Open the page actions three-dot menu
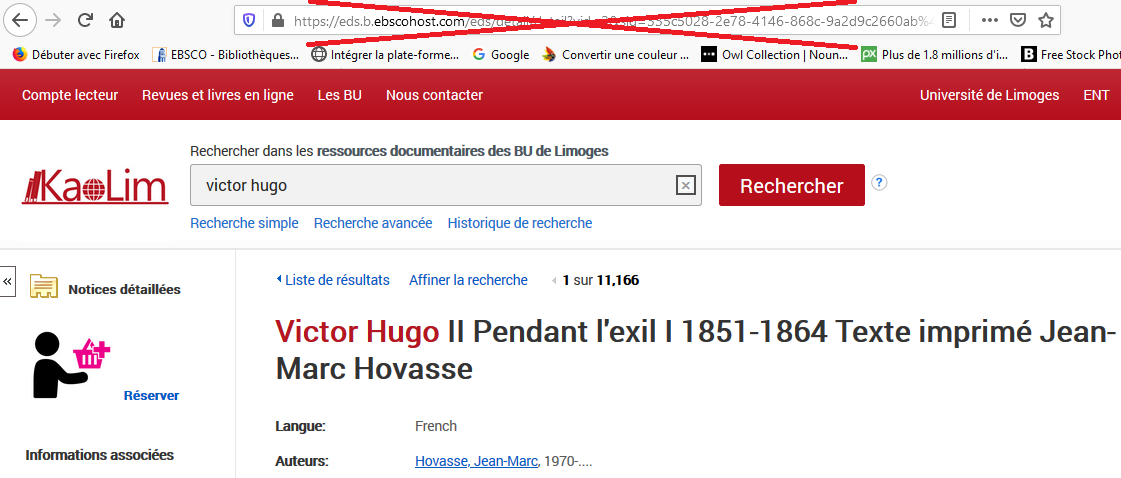 [989, 20]
